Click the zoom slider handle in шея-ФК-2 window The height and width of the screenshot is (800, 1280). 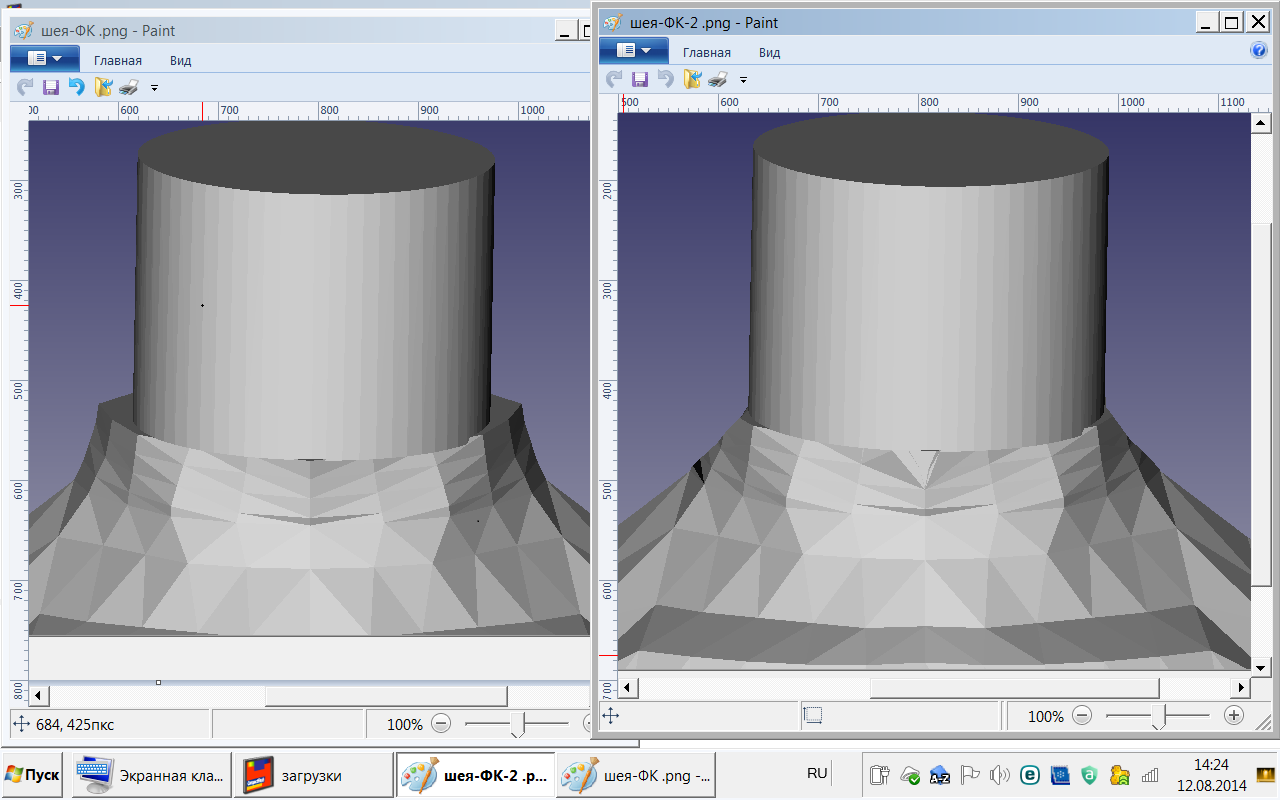[x=1158, y=716]
